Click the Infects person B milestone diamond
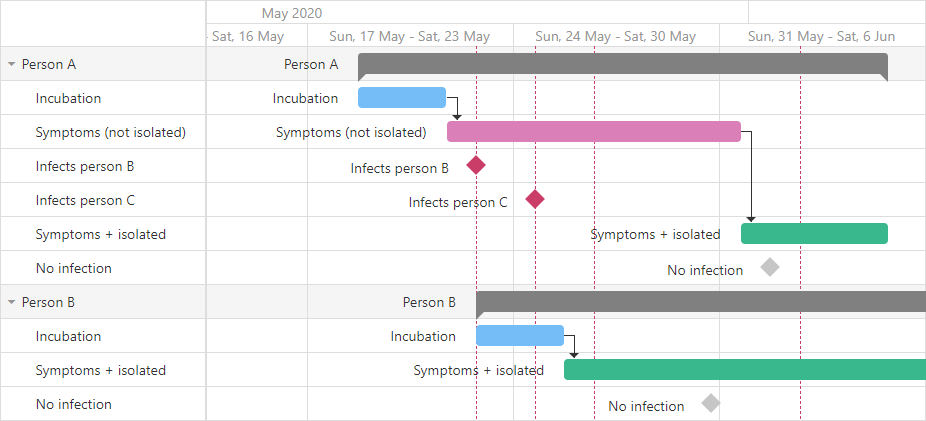The image size is (926, 421). [476, 165]
